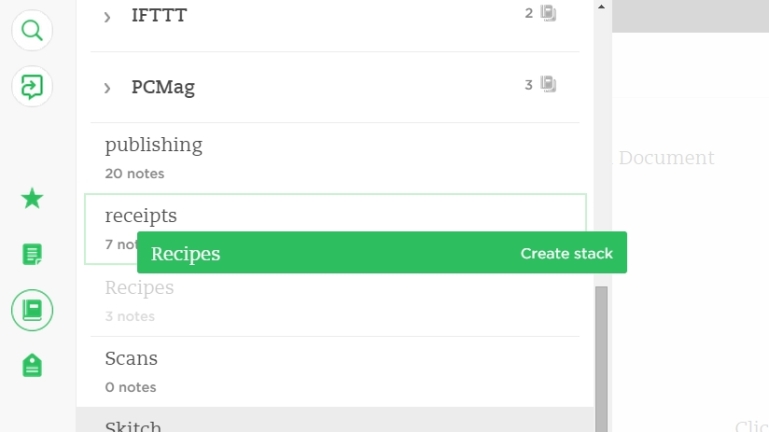Open Work Chat icon in sidebar
The image size is (769, 432).
32,86
